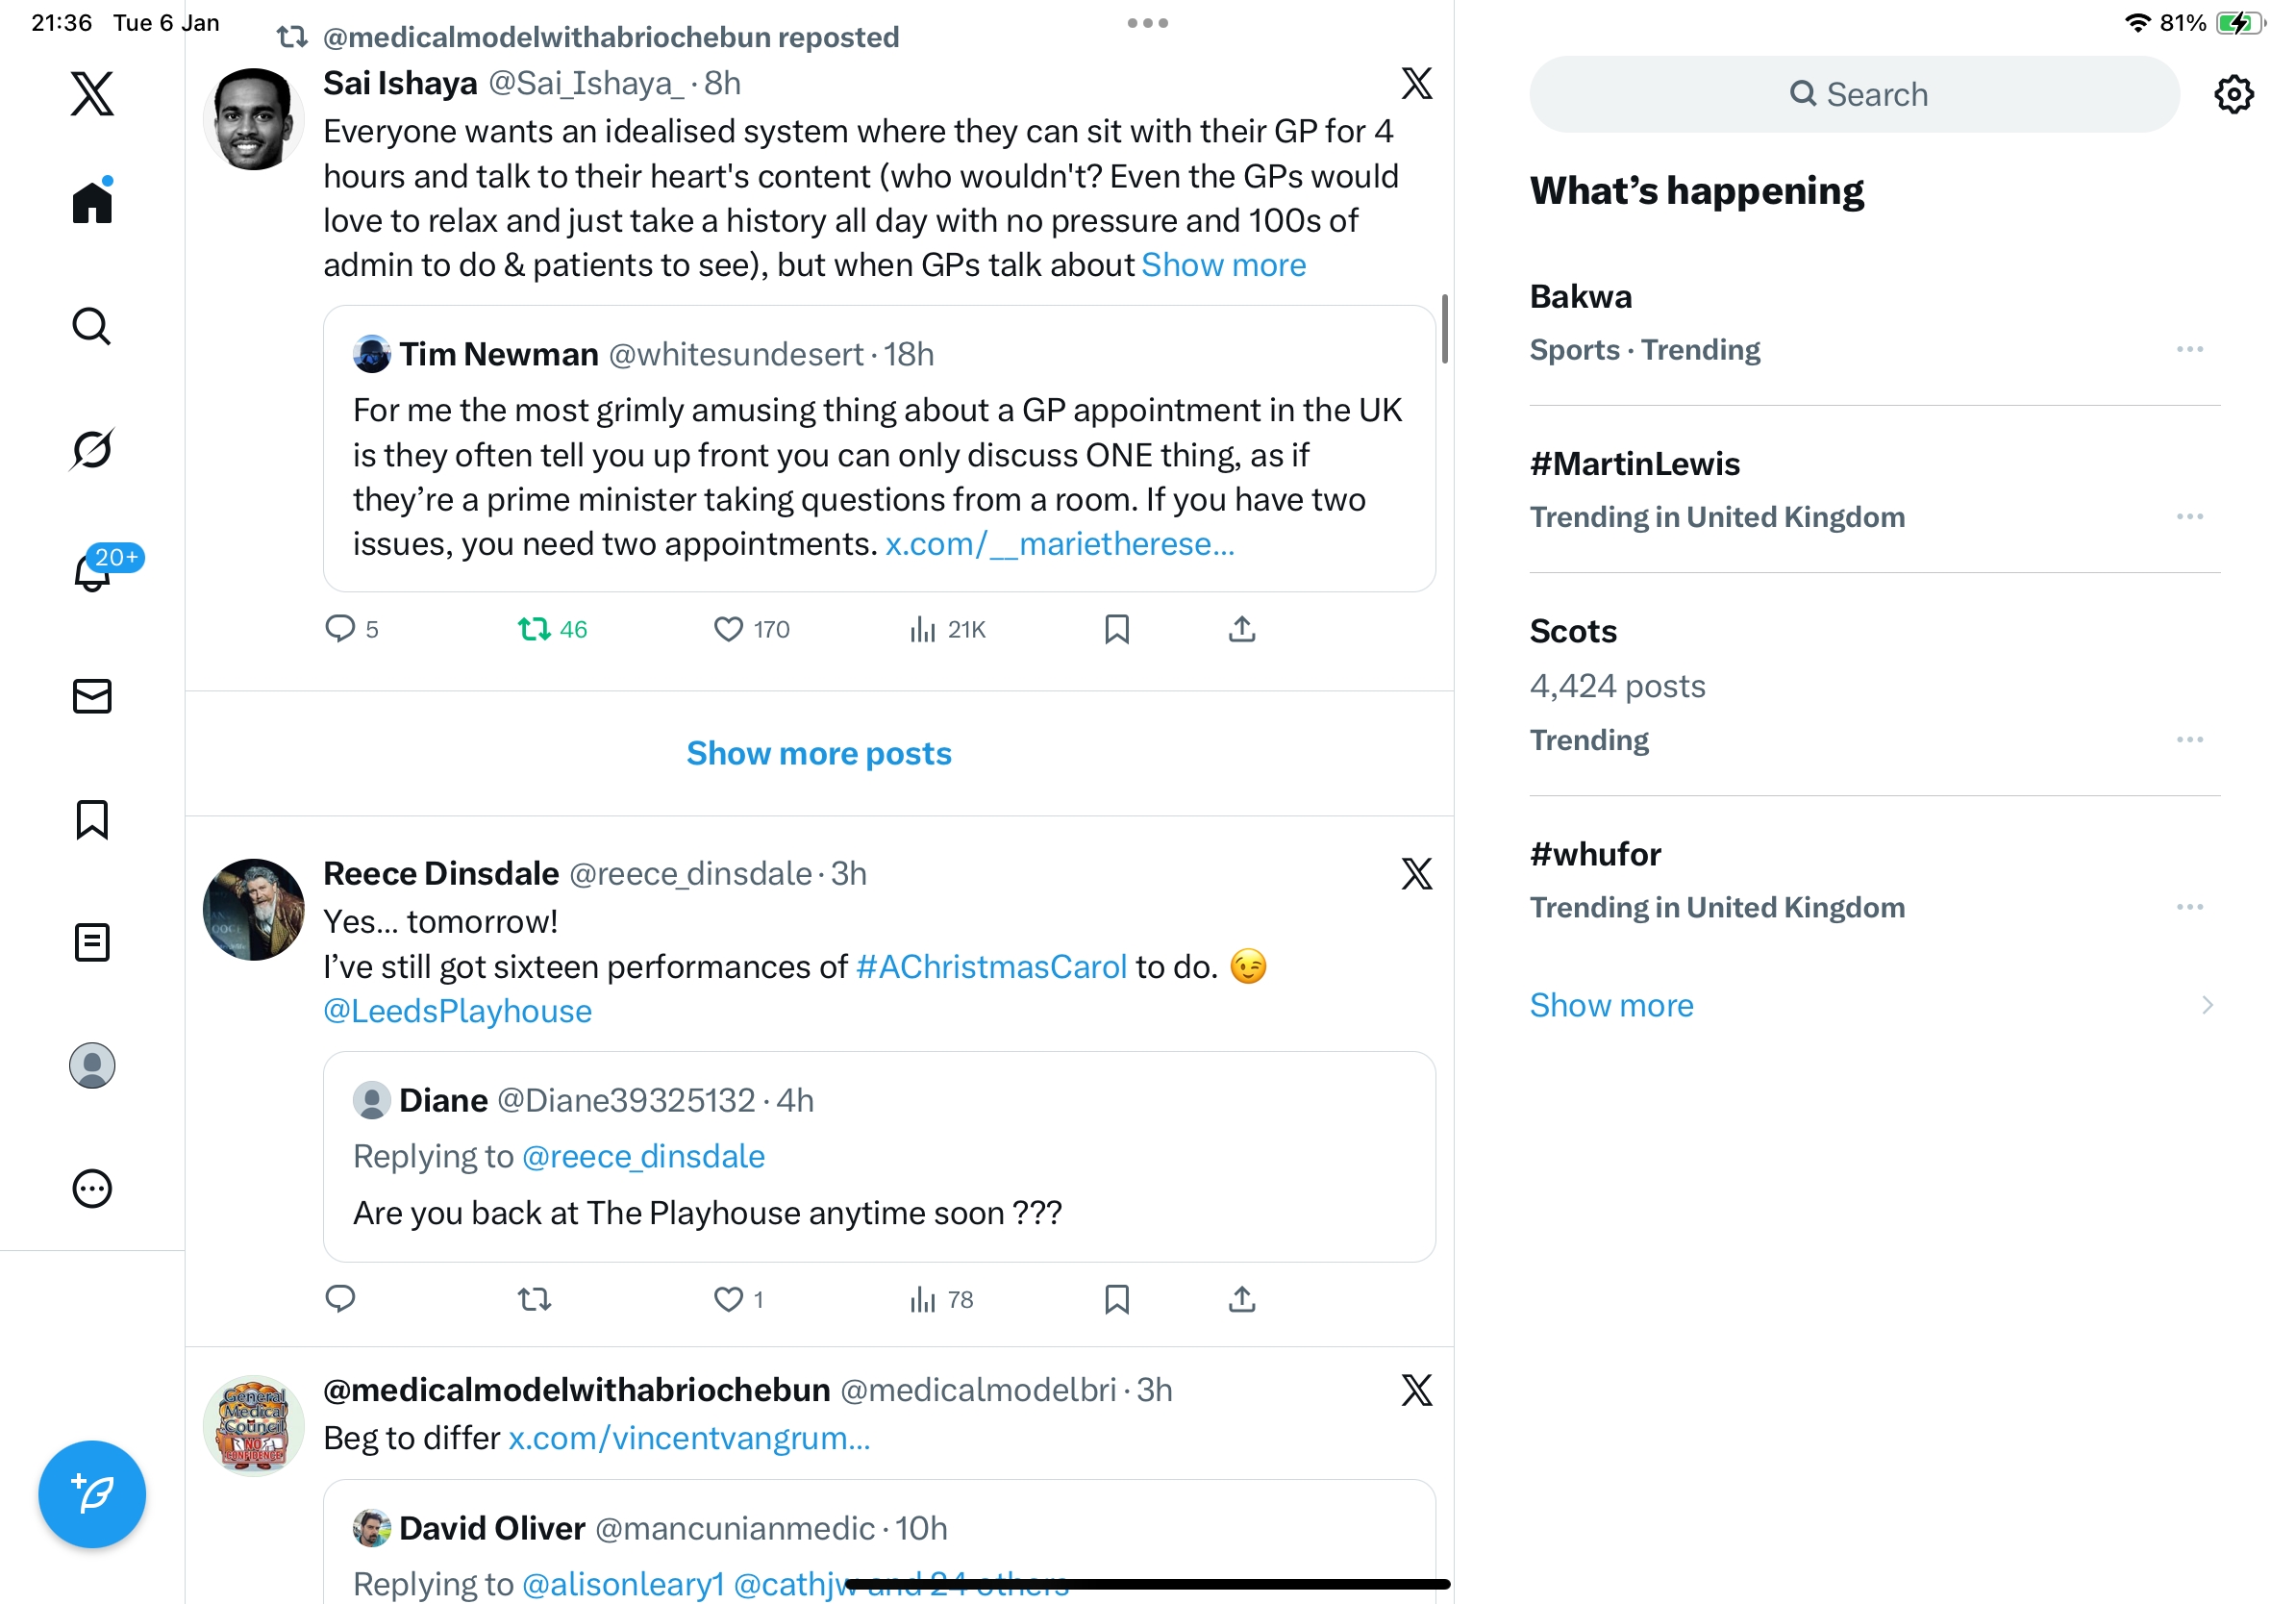Screen dimensions: 2296x1604
Task: Click the Search input field
Action: pos(1854,95)
